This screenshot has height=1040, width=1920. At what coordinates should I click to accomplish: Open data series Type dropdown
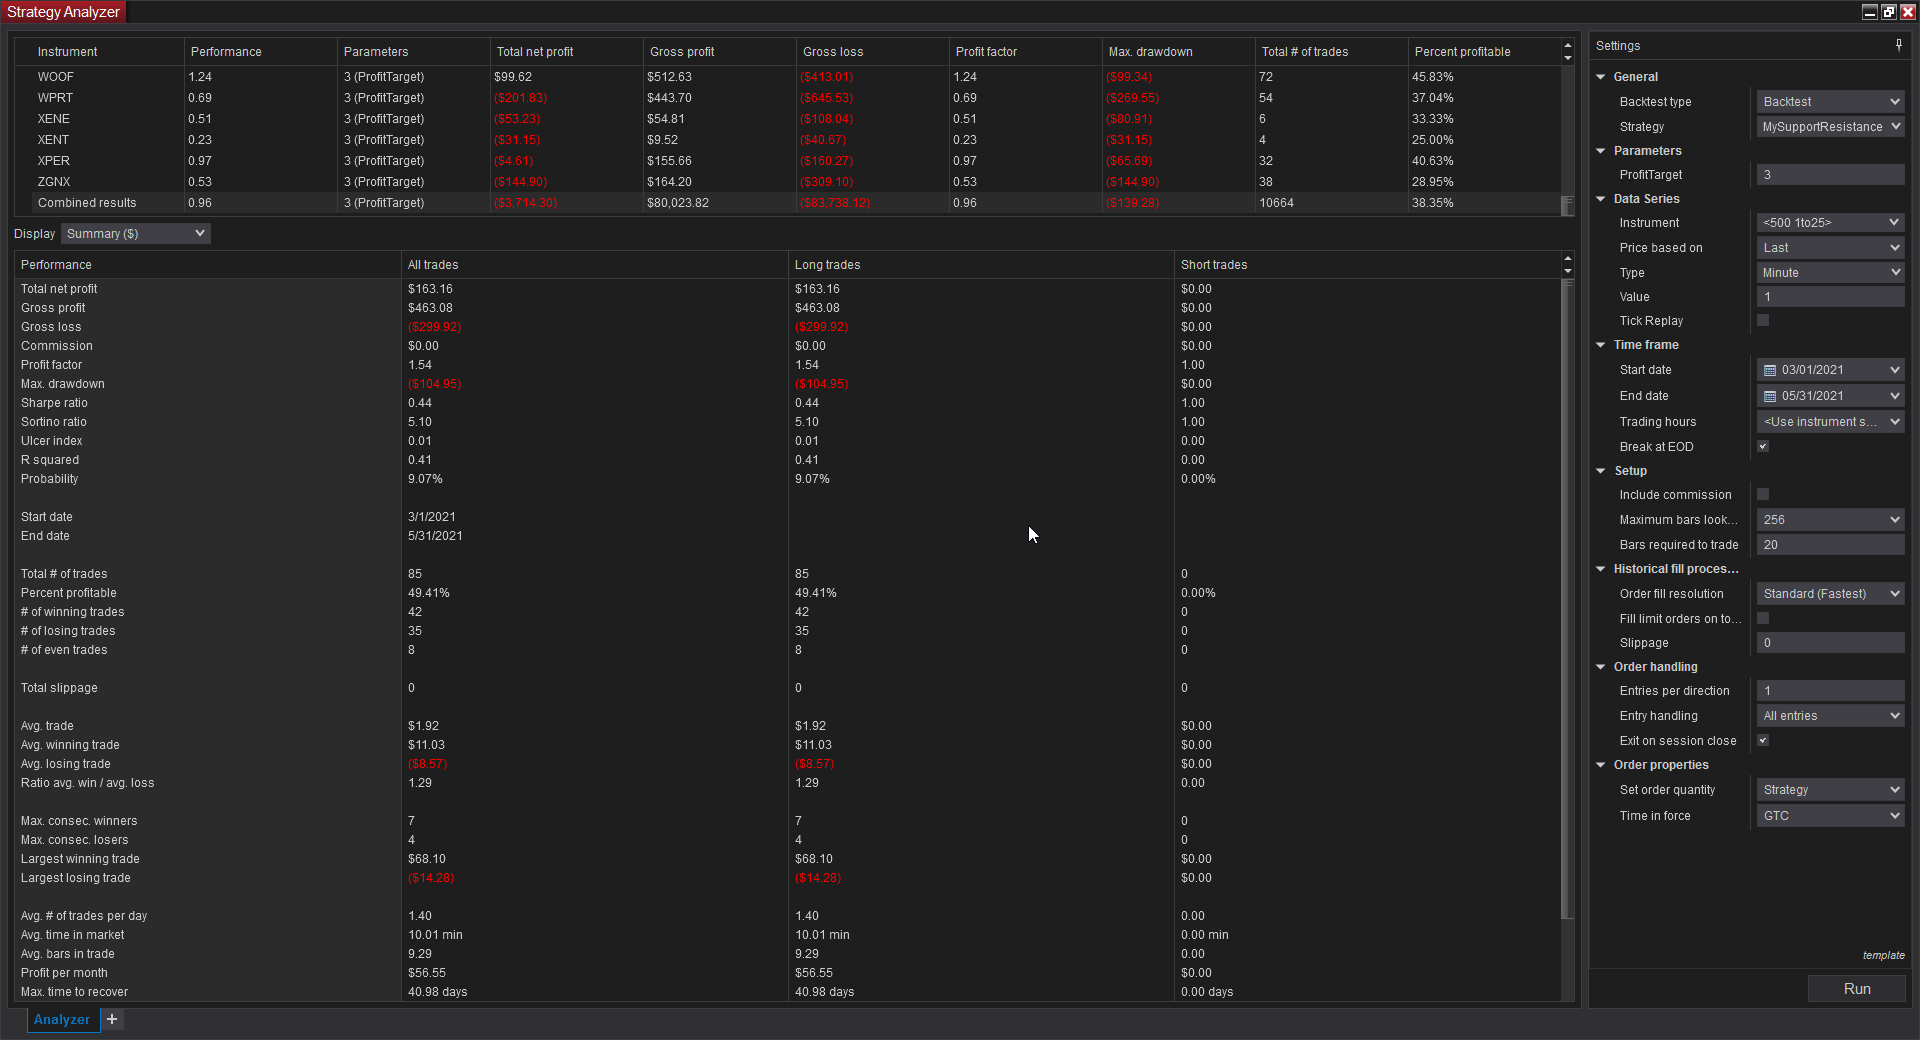[x=1830, y=273]
